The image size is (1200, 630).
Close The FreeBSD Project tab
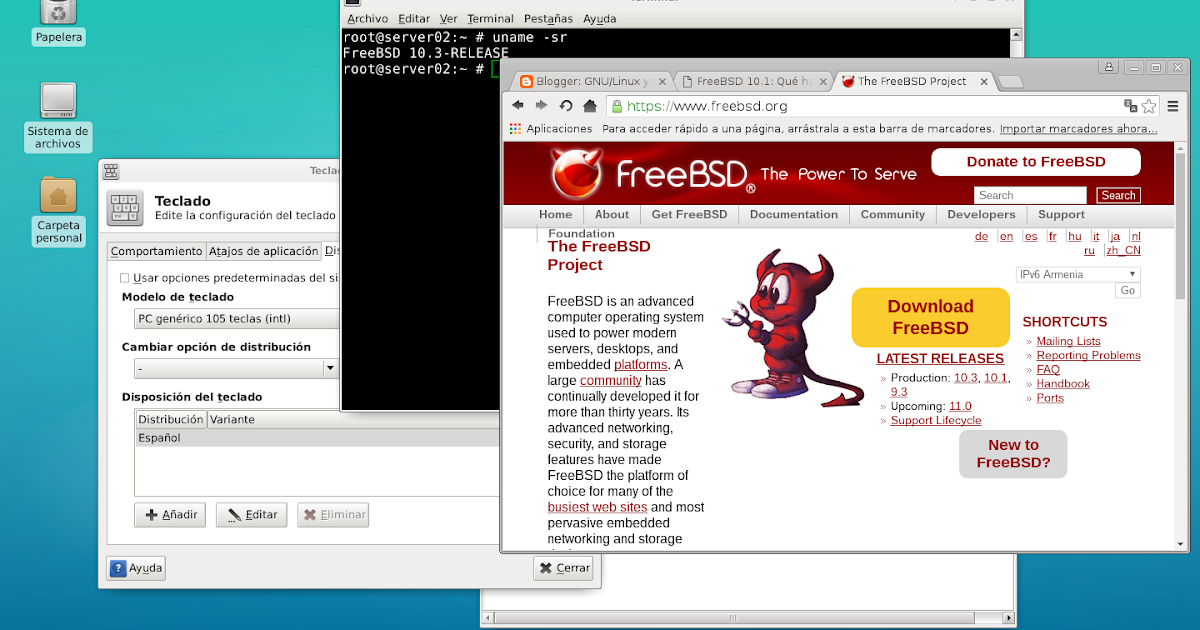[984, 82]
